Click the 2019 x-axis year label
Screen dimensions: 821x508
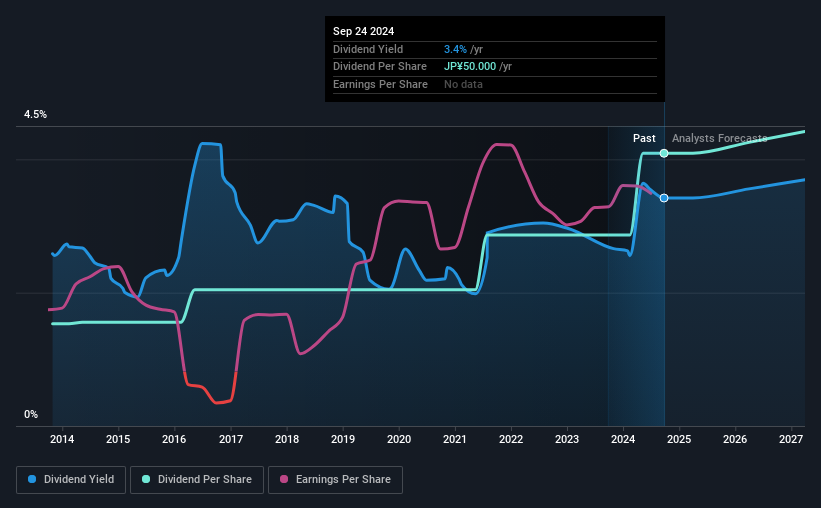click(343, 439)
